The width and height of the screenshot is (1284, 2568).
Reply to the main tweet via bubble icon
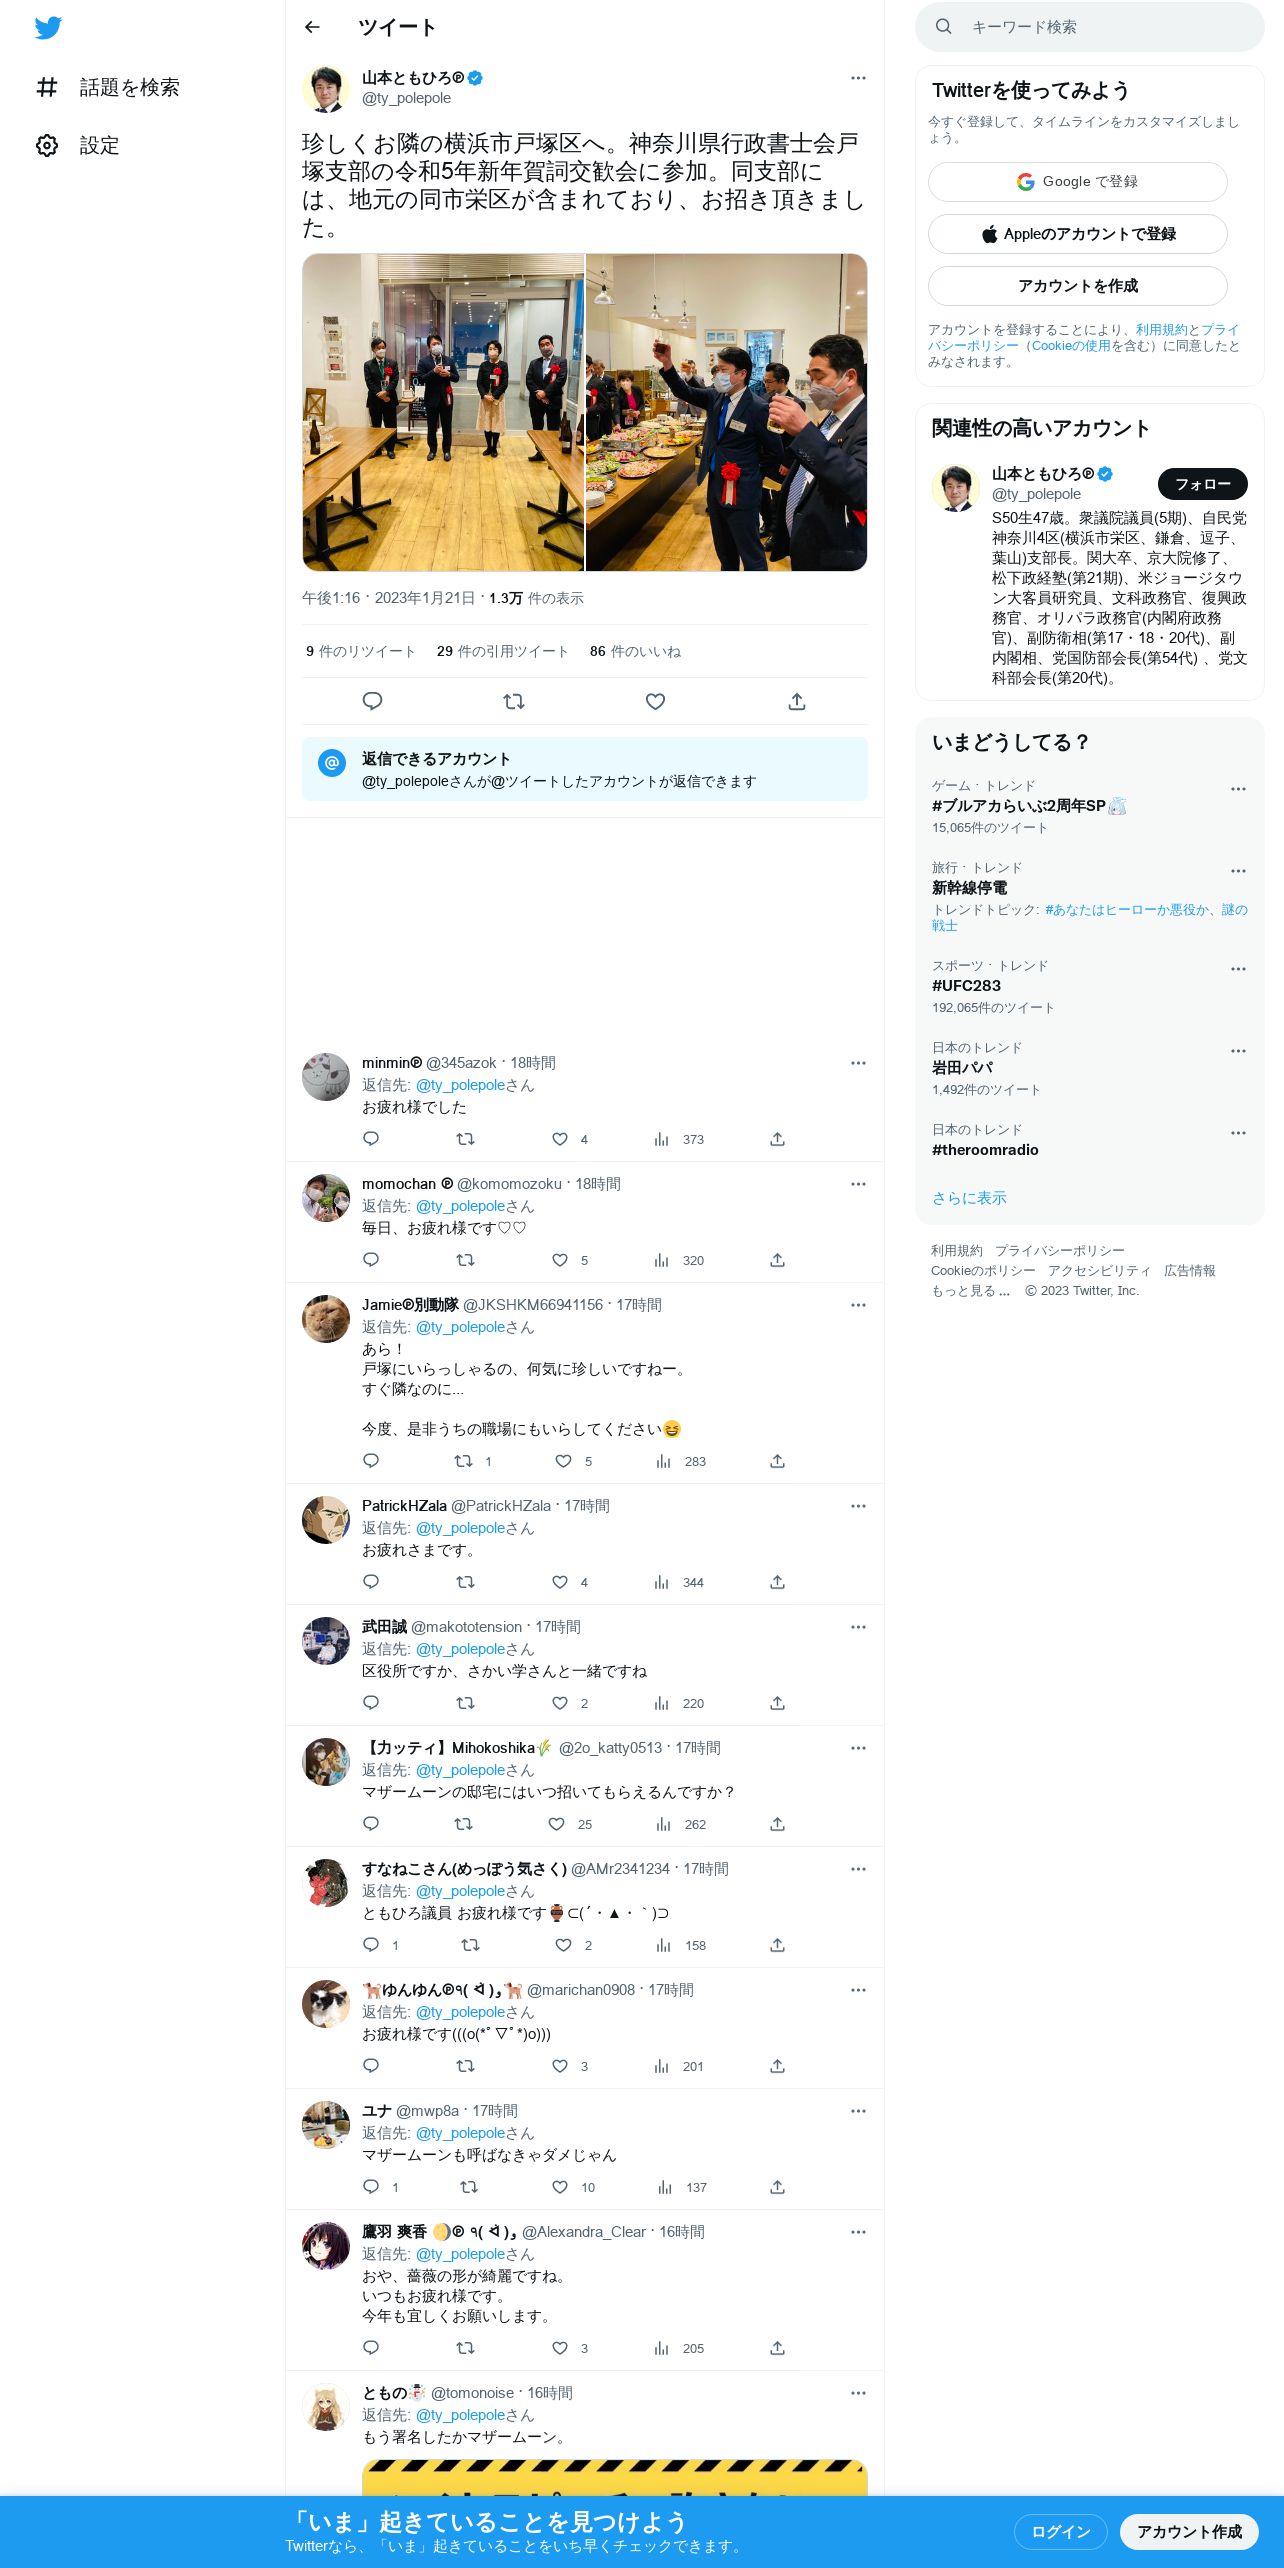pyautogui.click(x=372, y=701)
